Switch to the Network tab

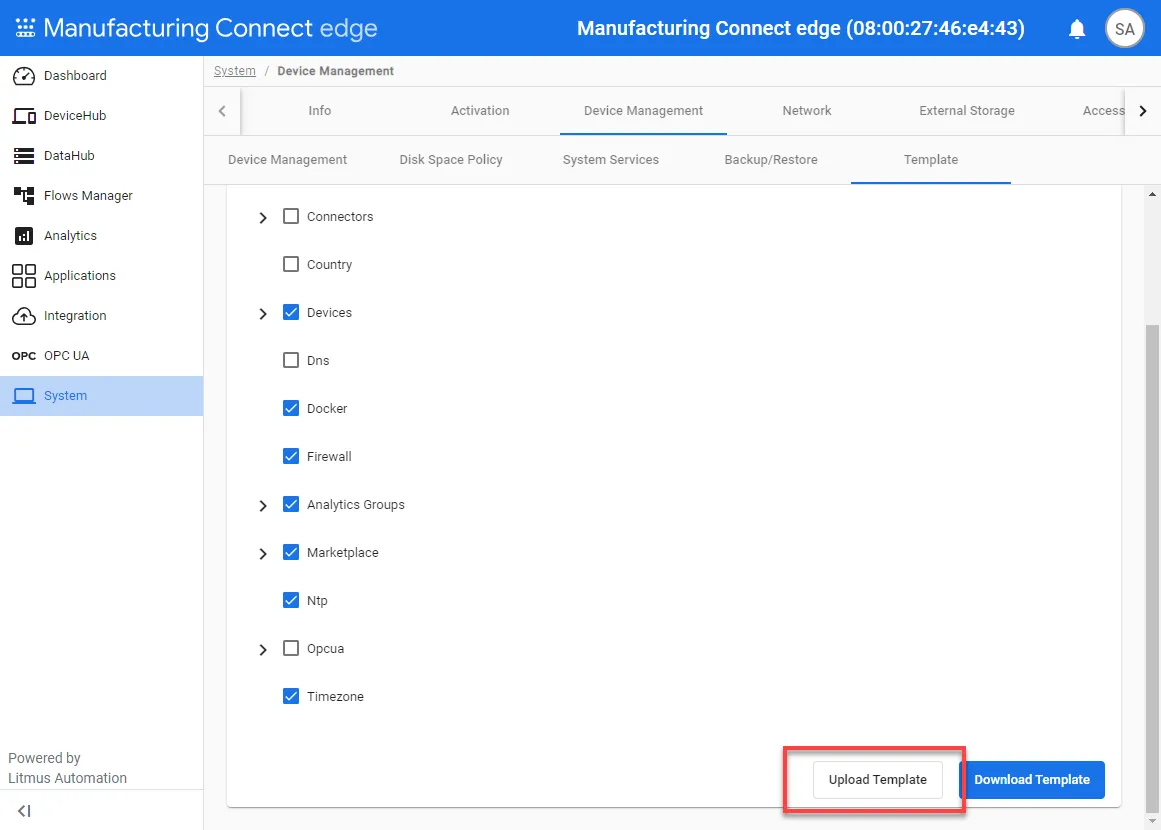(806, 110)
